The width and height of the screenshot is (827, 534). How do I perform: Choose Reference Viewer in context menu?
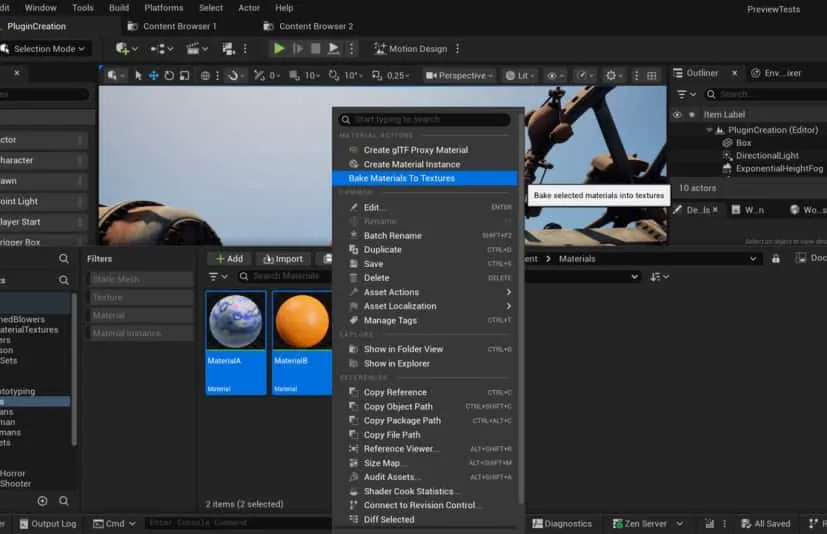point(425,449)
